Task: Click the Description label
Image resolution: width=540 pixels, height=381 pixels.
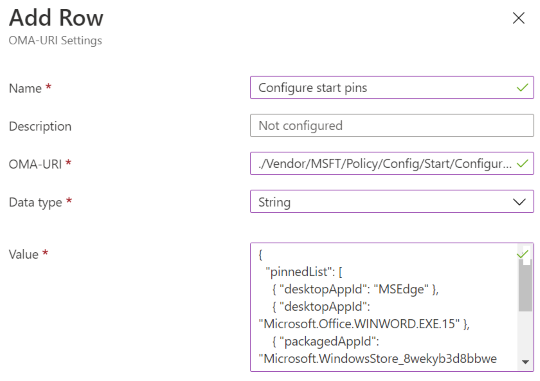Action: (x=40, y=126)
